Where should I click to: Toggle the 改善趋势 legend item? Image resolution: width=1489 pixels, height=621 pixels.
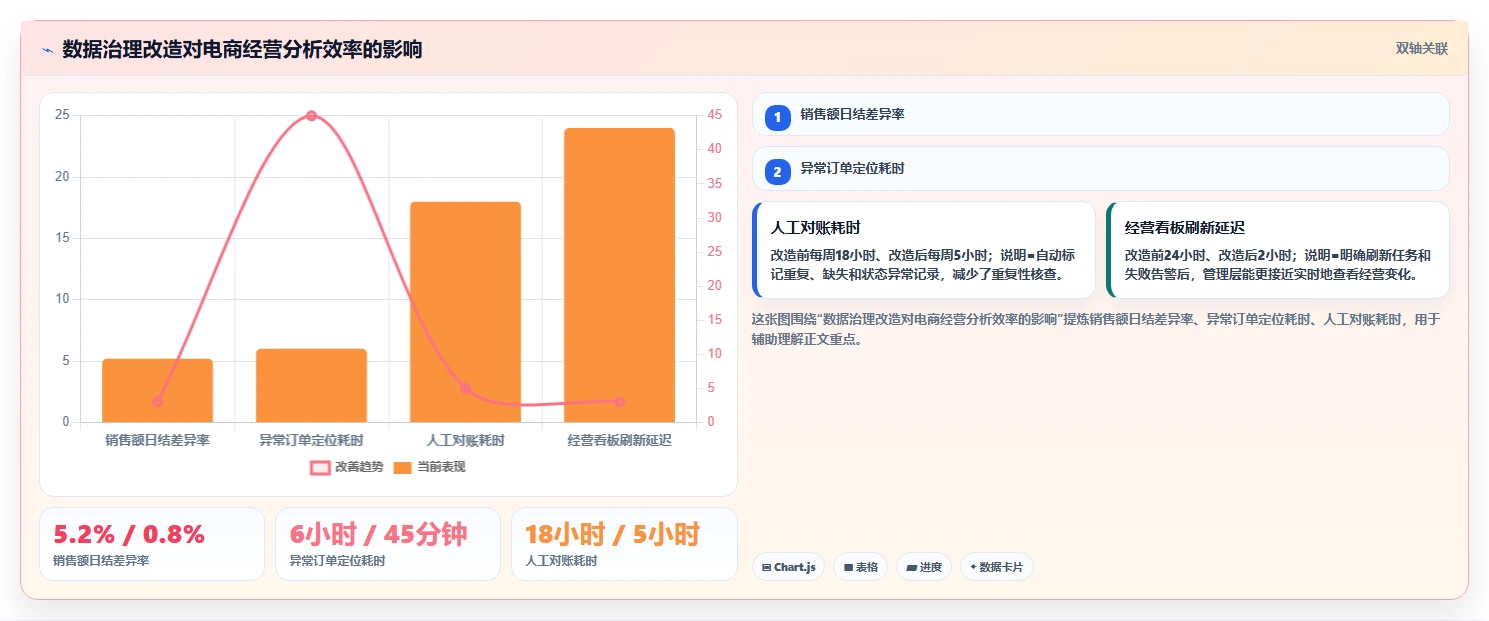pyautogui.click(x=346, y=467)
